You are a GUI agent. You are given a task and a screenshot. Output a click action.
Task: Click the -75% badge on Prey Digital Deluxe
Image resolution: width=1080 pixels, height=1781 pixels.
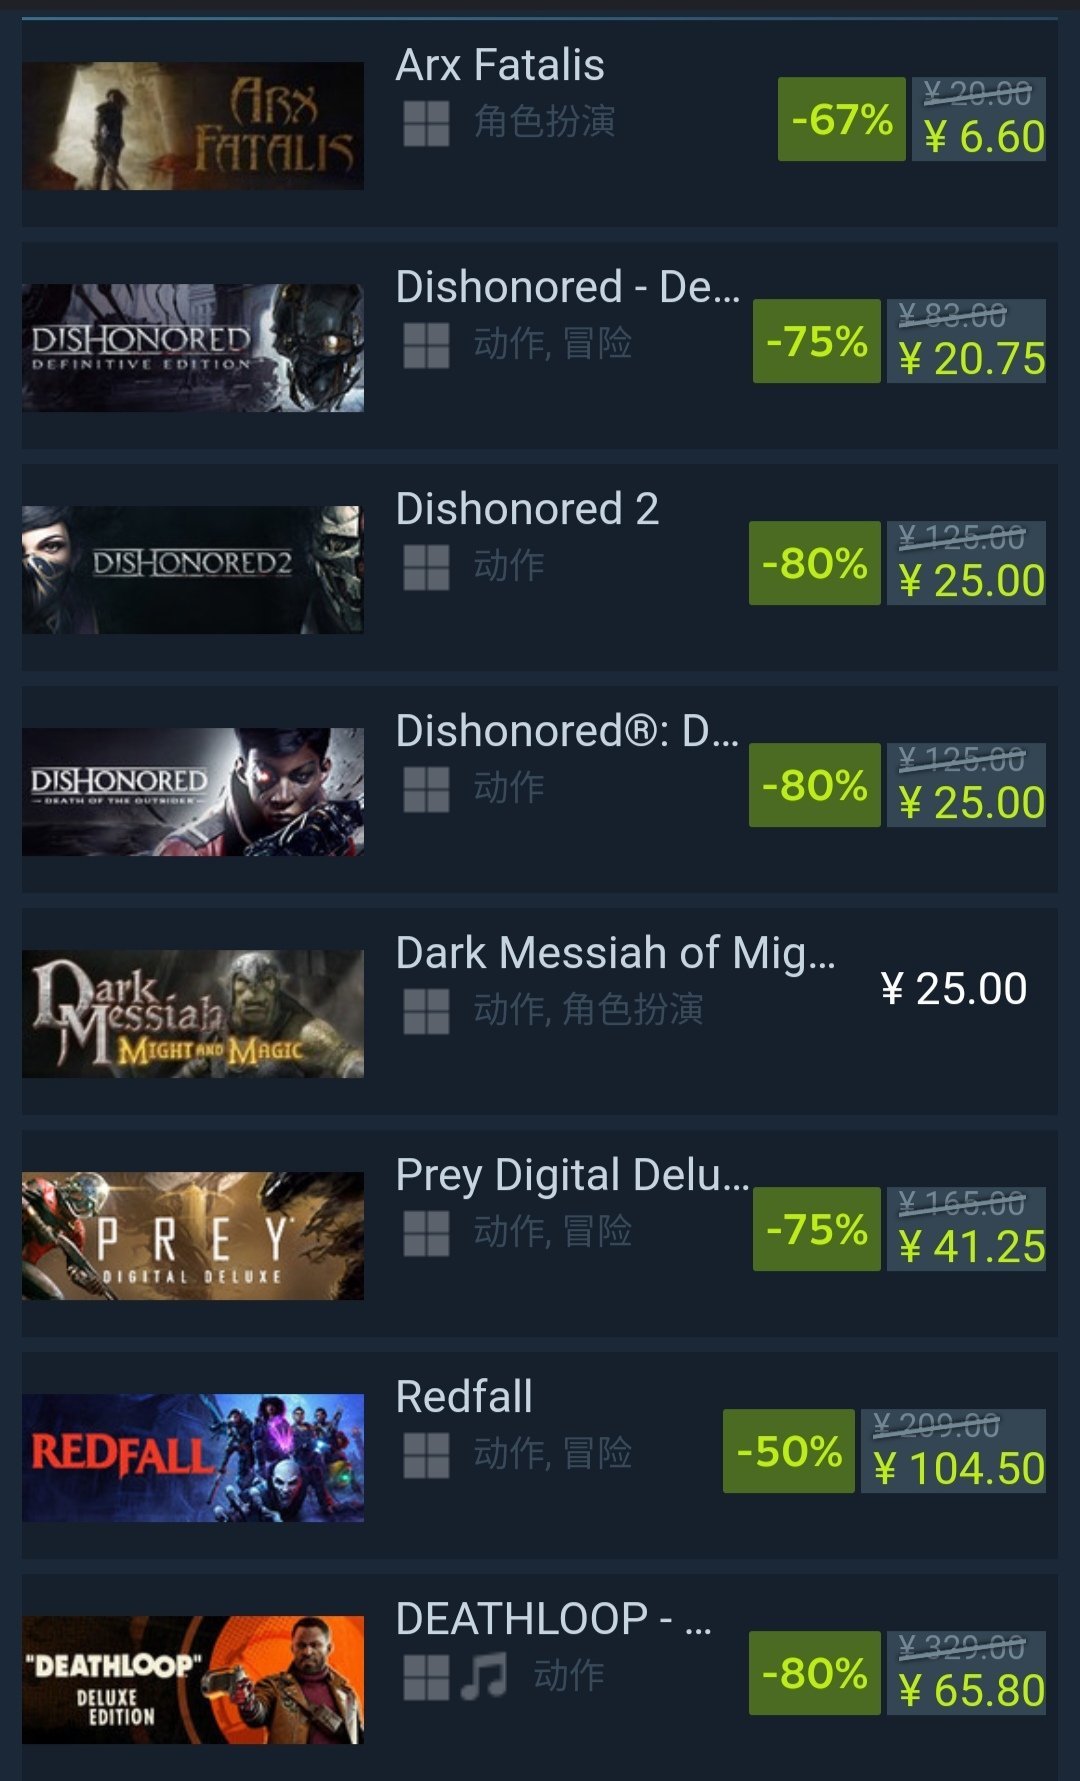(817, 1229)
